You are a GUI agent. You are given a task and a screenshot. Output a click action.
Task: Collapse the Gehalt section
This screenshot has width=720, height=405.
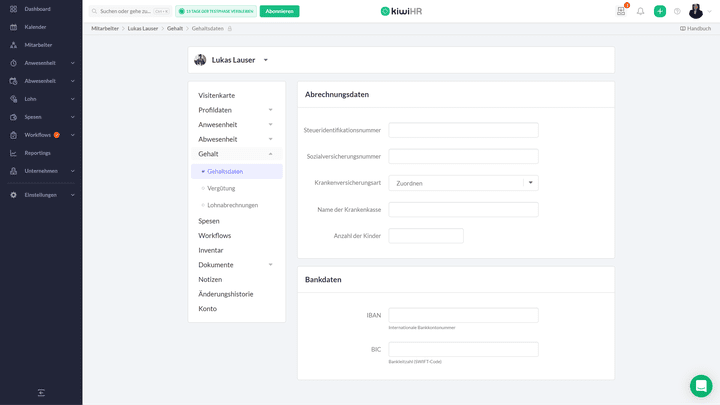point(236,154)
